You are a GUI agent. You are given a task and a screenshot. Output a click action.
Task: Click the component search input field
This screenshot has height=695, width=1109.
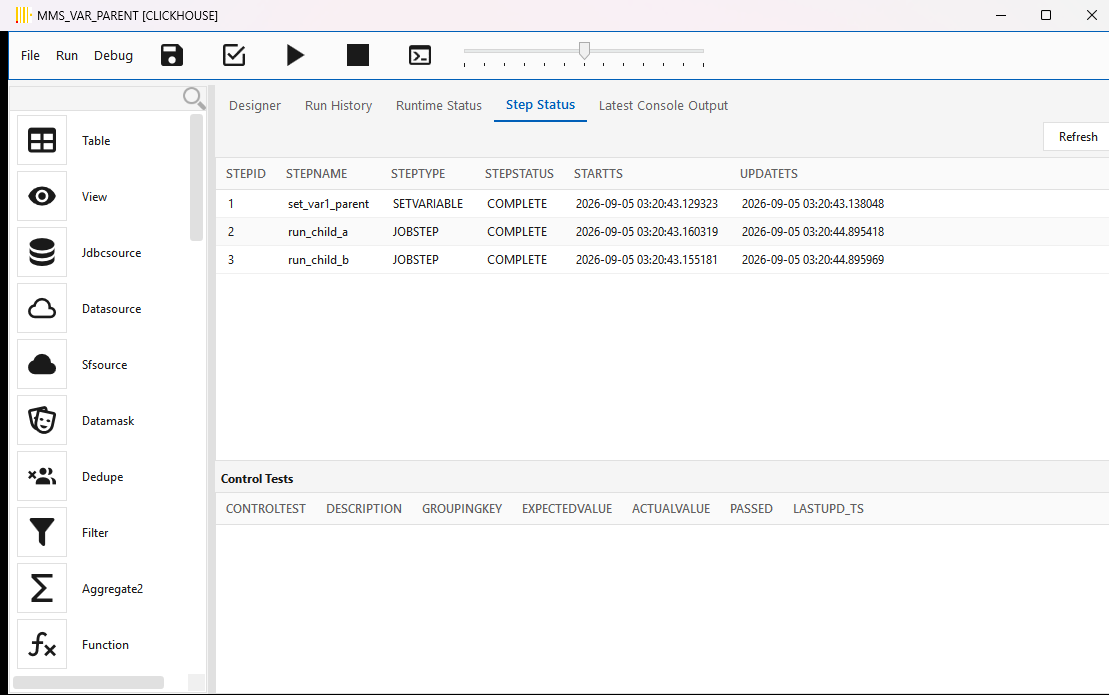coord(96,98)
